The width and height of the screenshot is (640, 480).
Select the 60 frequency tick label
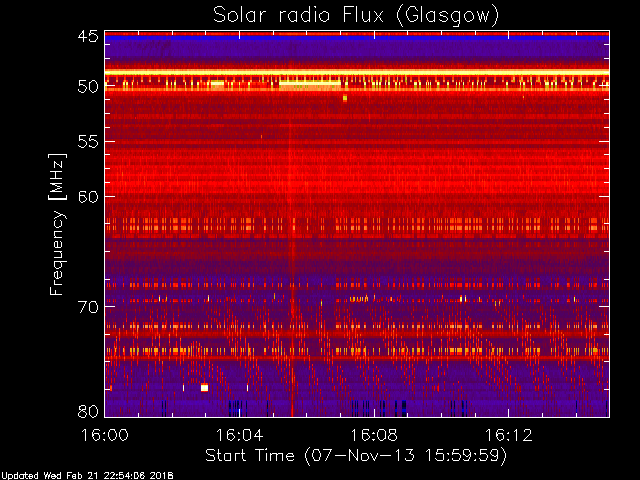pyautogui.click(x=88, y=197)
